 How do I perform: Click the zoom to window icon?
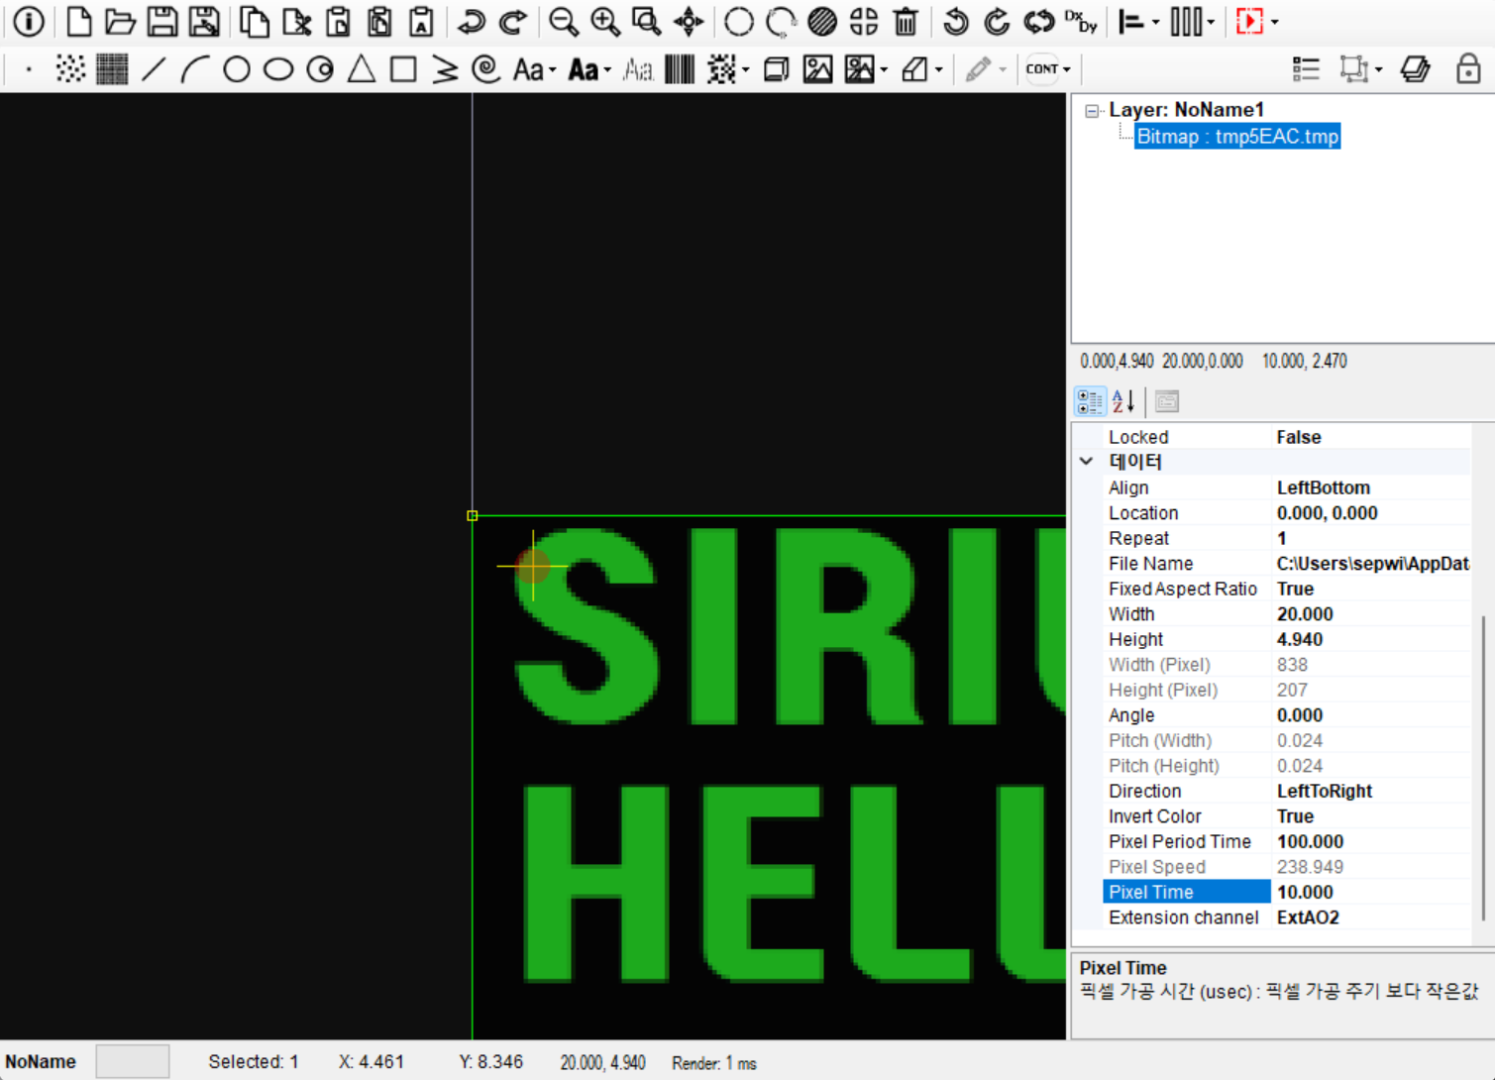tap(646, 21)
